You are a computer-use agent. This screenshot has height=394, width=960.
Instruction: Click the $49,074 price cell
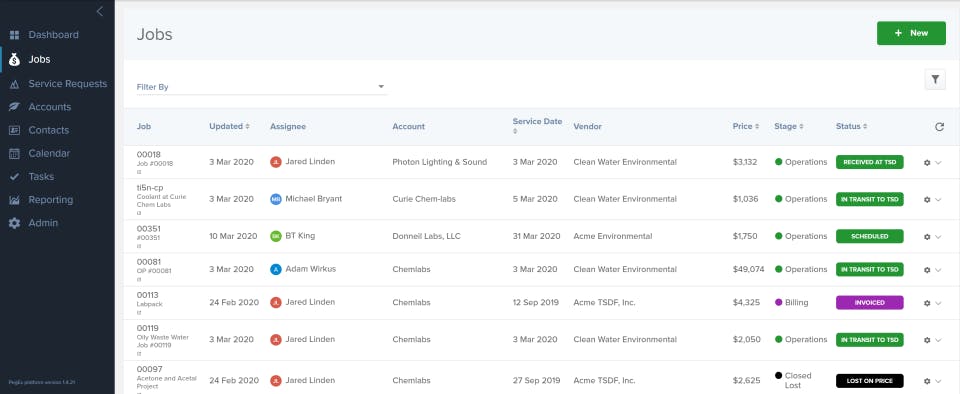click(748, 269)
